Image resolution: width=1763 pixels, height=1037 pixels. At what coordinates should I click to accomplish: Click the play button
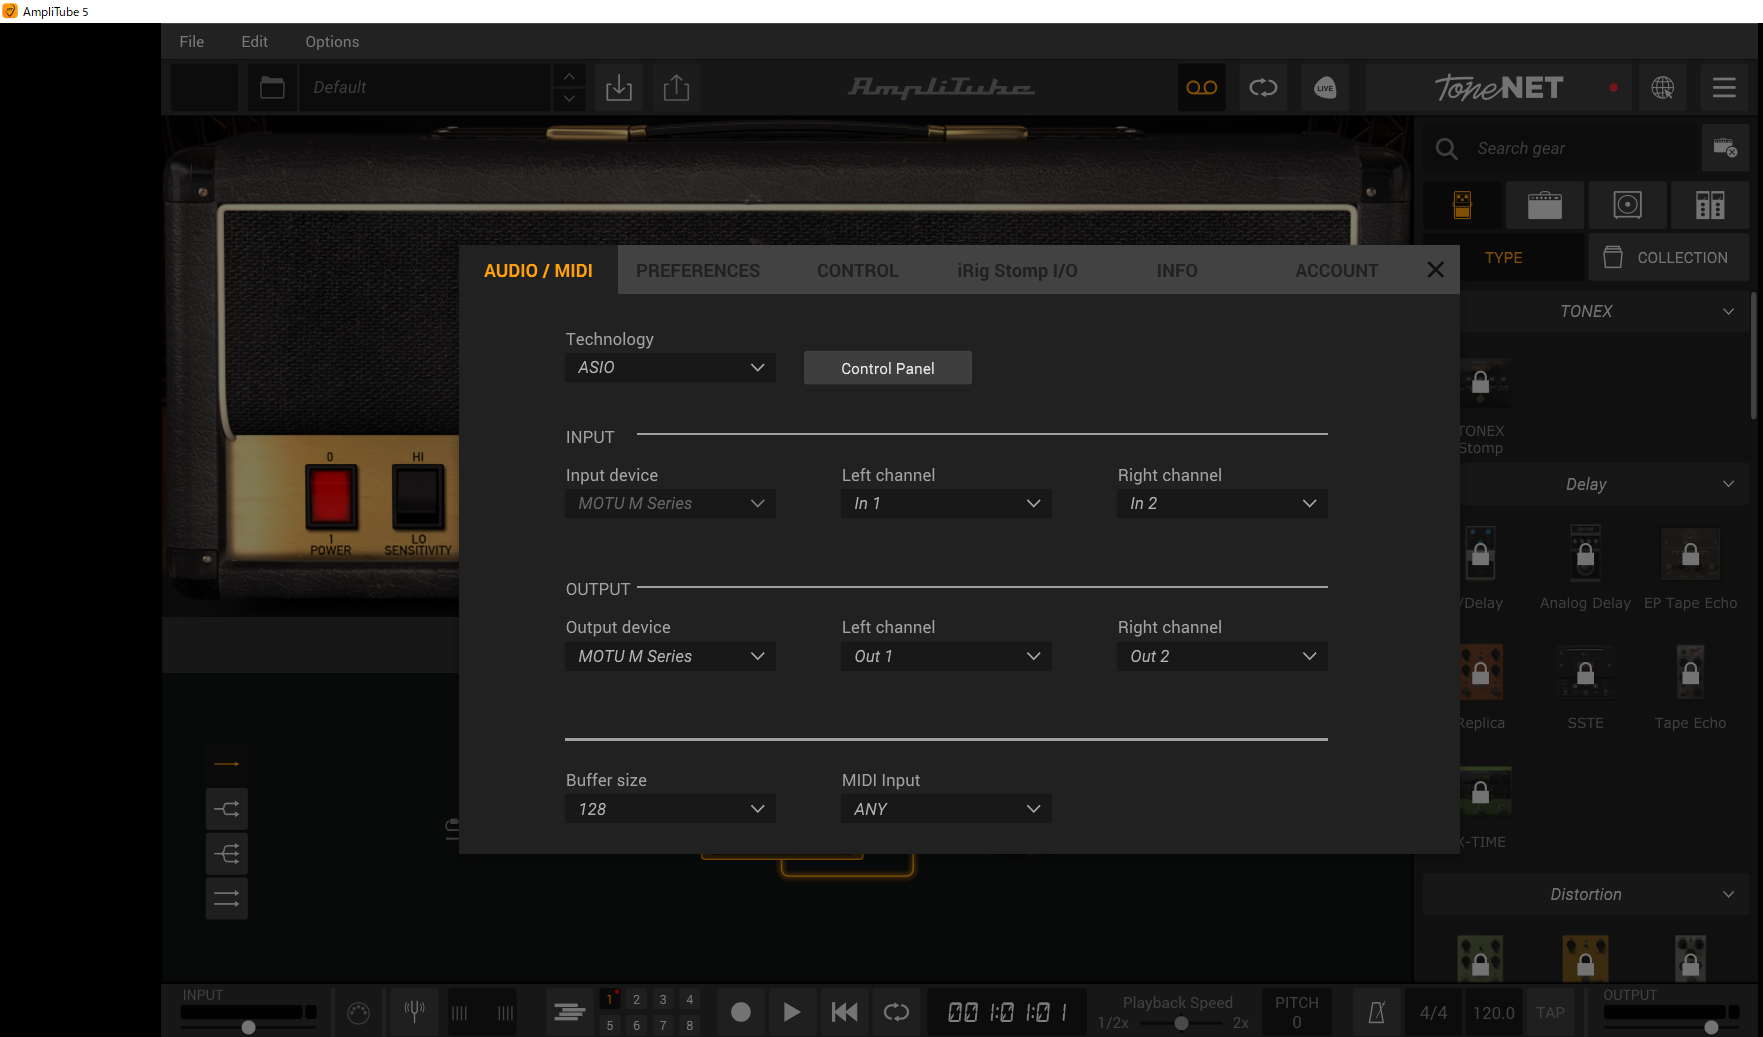[x=792, y=1012]
